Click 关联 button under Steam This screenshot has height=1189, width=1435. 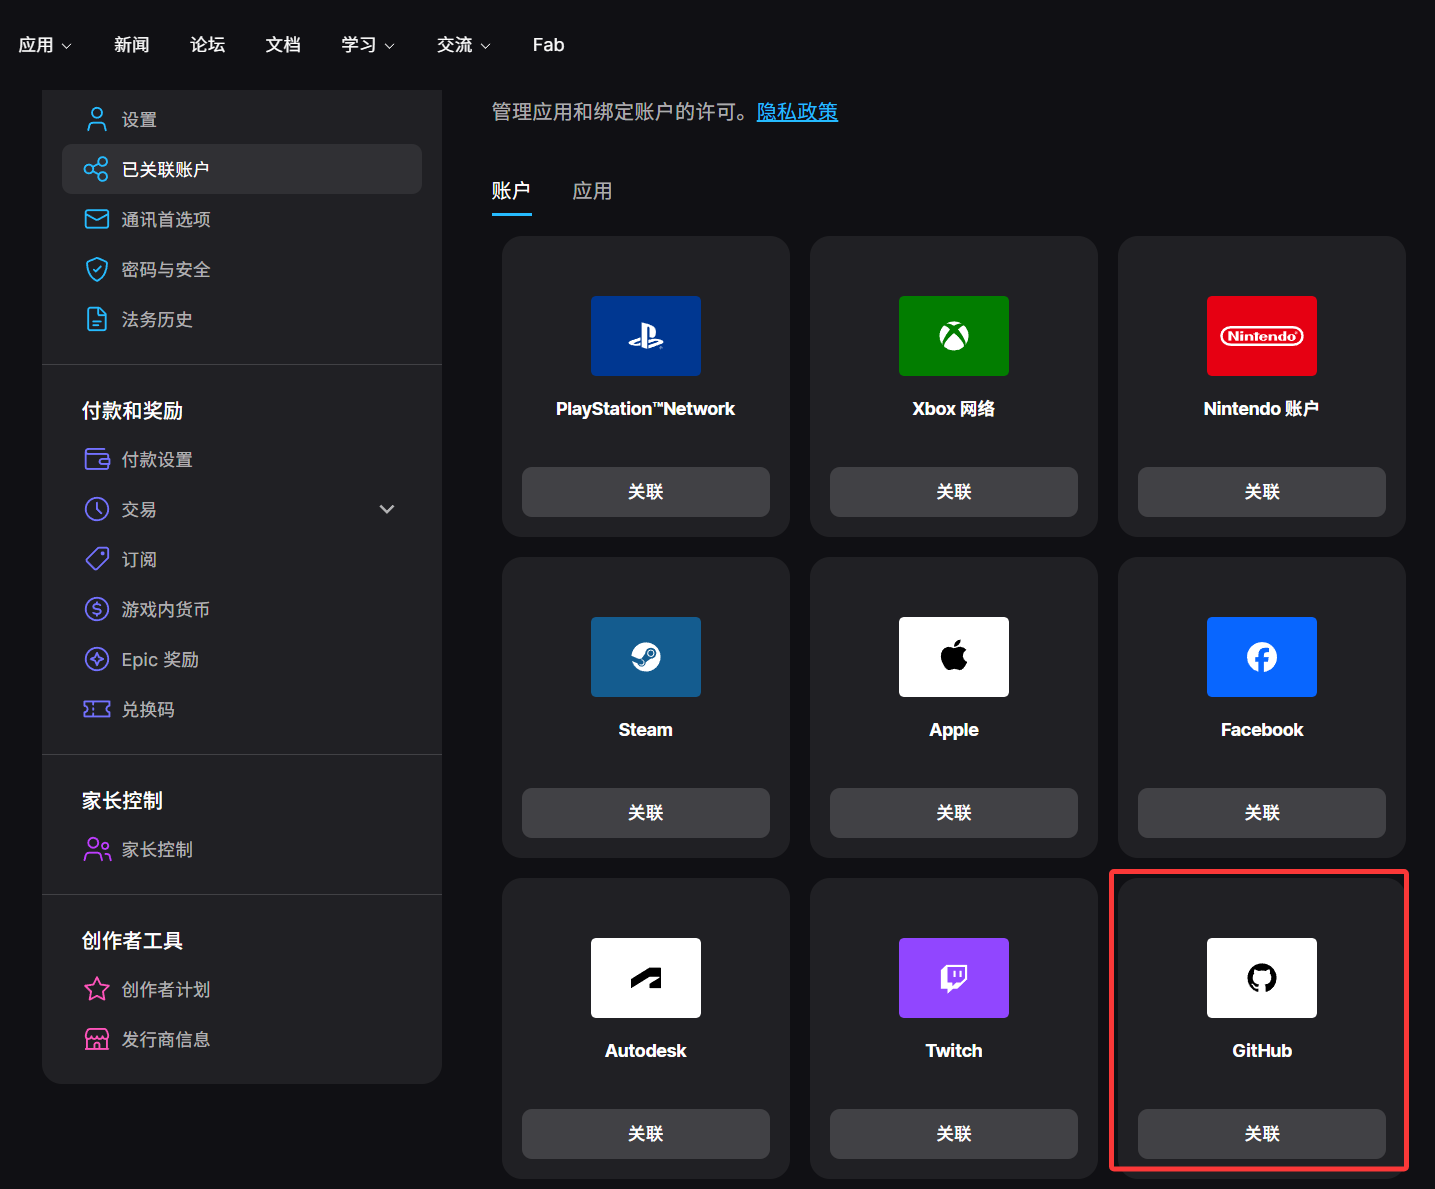[646, 813]
